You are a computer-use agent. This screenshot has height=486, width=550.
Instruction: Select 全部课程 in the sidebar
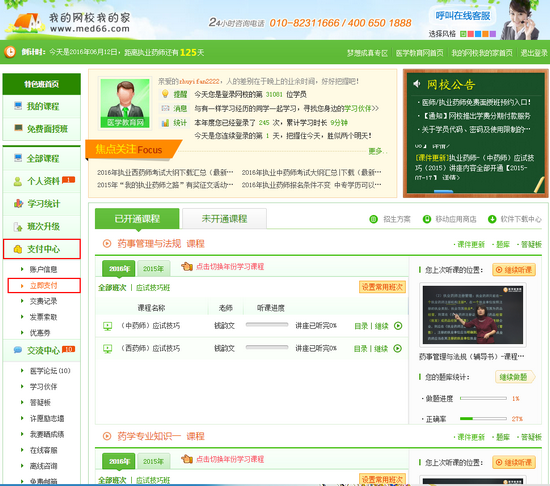(x=41, y=158)
